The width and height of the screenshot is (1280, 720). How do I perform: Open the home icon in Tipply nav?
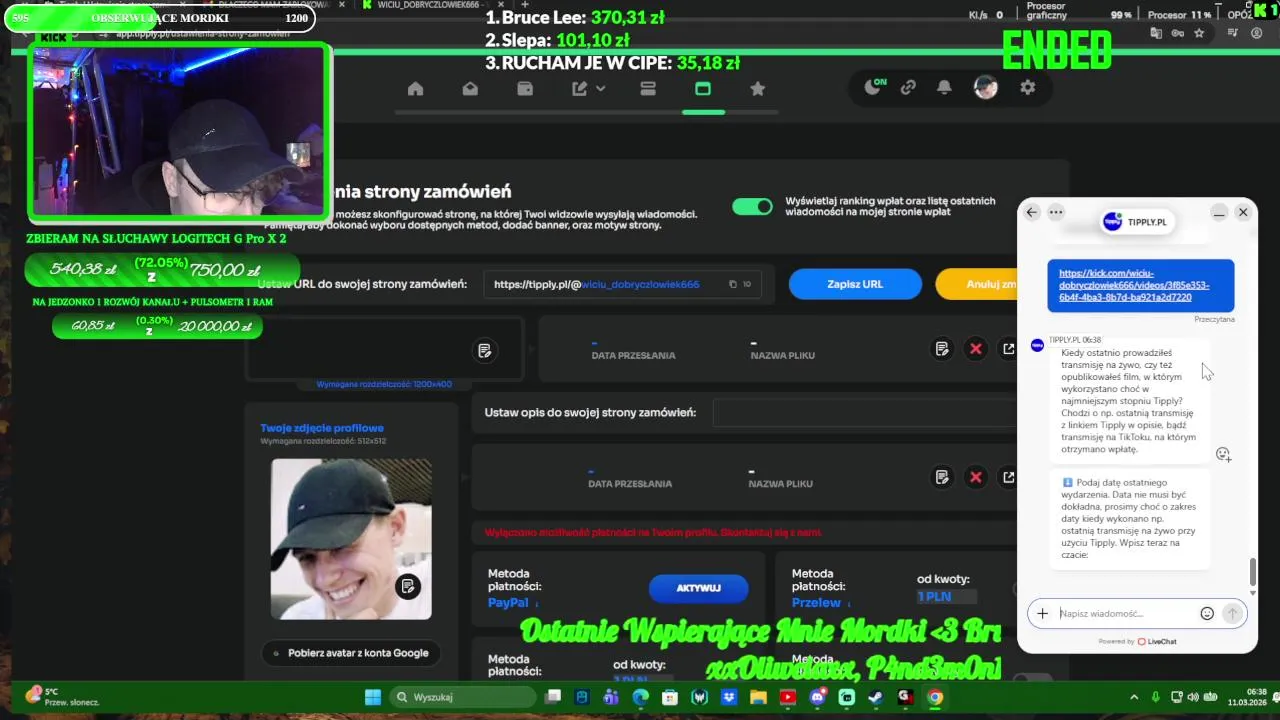click(415, 89)
